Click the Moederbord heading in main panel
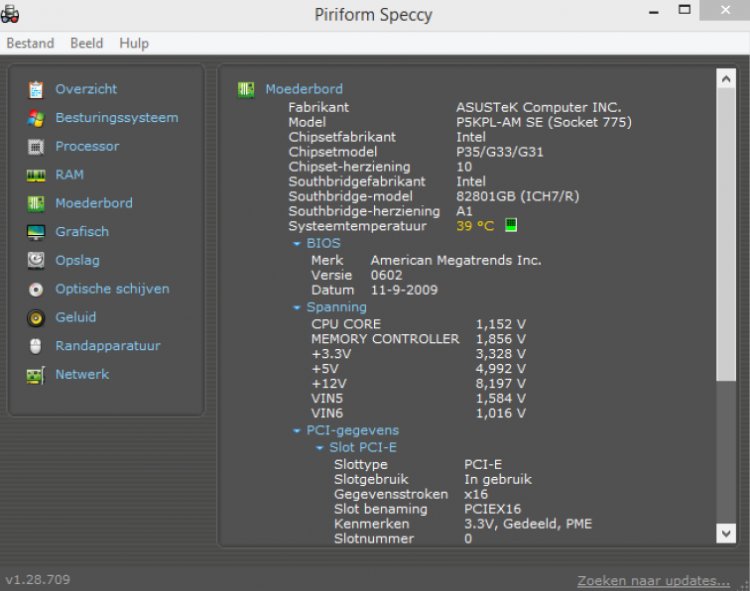The height and width of the screenshot is (591, 750). [304, 89]
